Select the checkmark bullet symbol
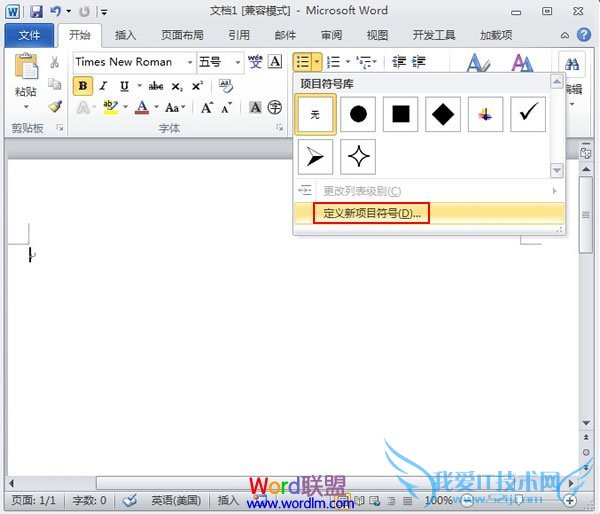This screenshot has height=514, width=600. pyautogui.click(x=528, y=115)
